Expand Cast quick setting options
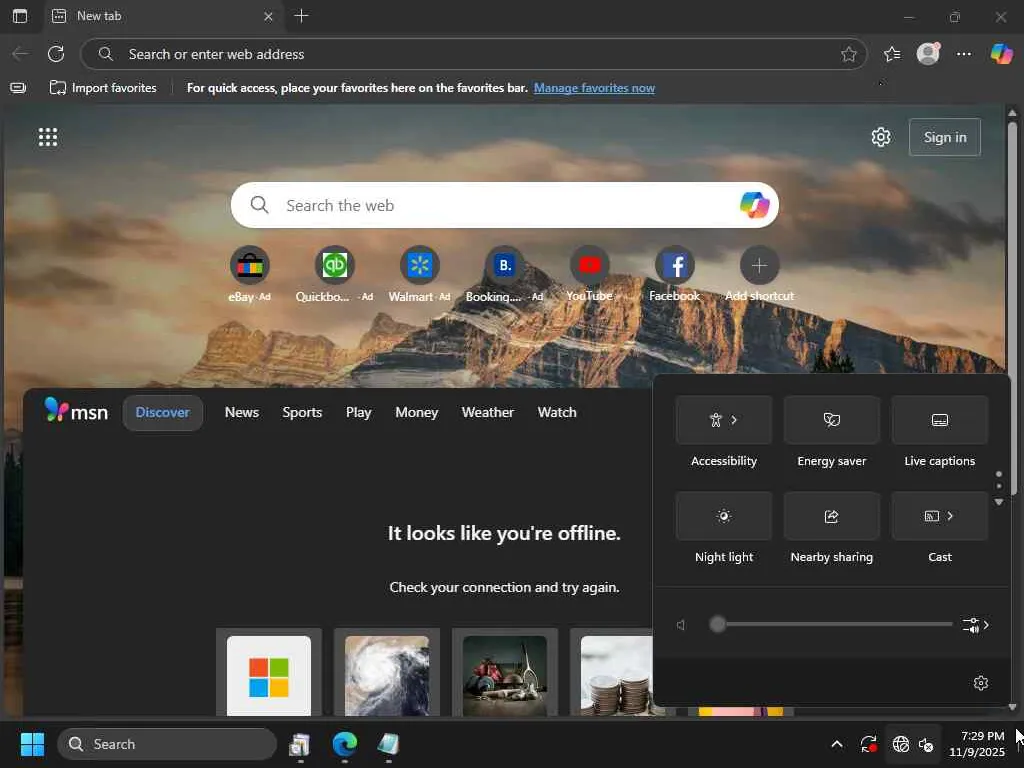The image size is (1024, 768). [950, 516]
